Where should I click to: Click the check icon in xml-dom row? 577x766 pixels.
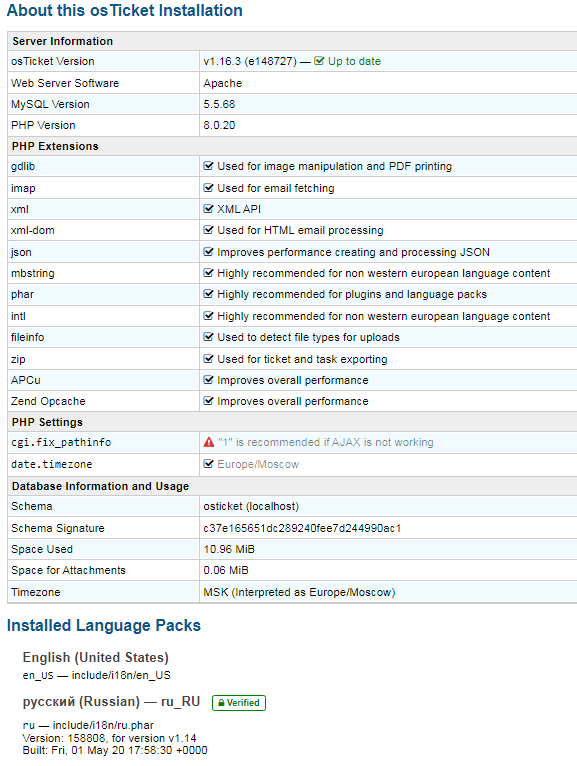point(208,230)
